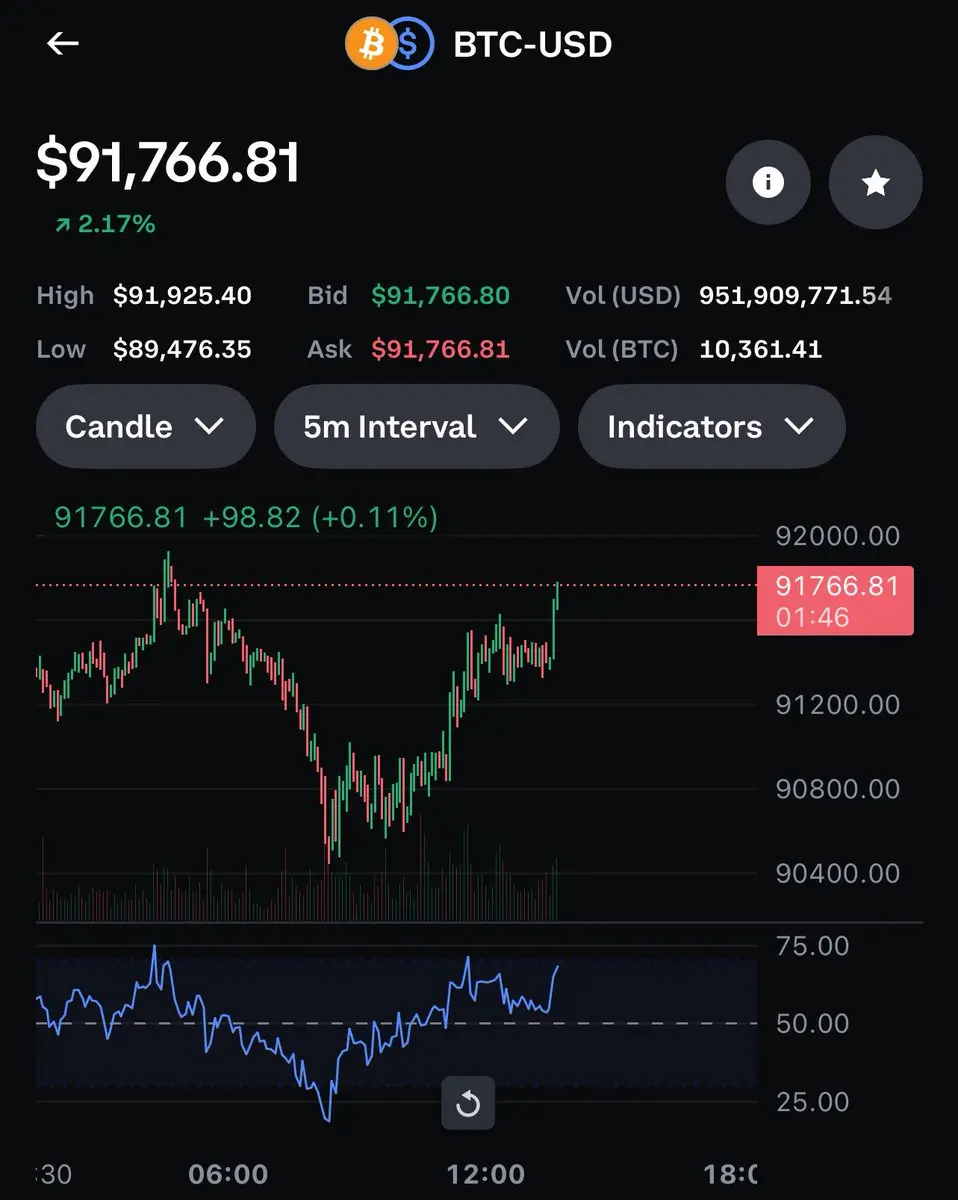Tap the 12:00 time axis label
The image size is (958, 1200).
(x=484, y=1173)
